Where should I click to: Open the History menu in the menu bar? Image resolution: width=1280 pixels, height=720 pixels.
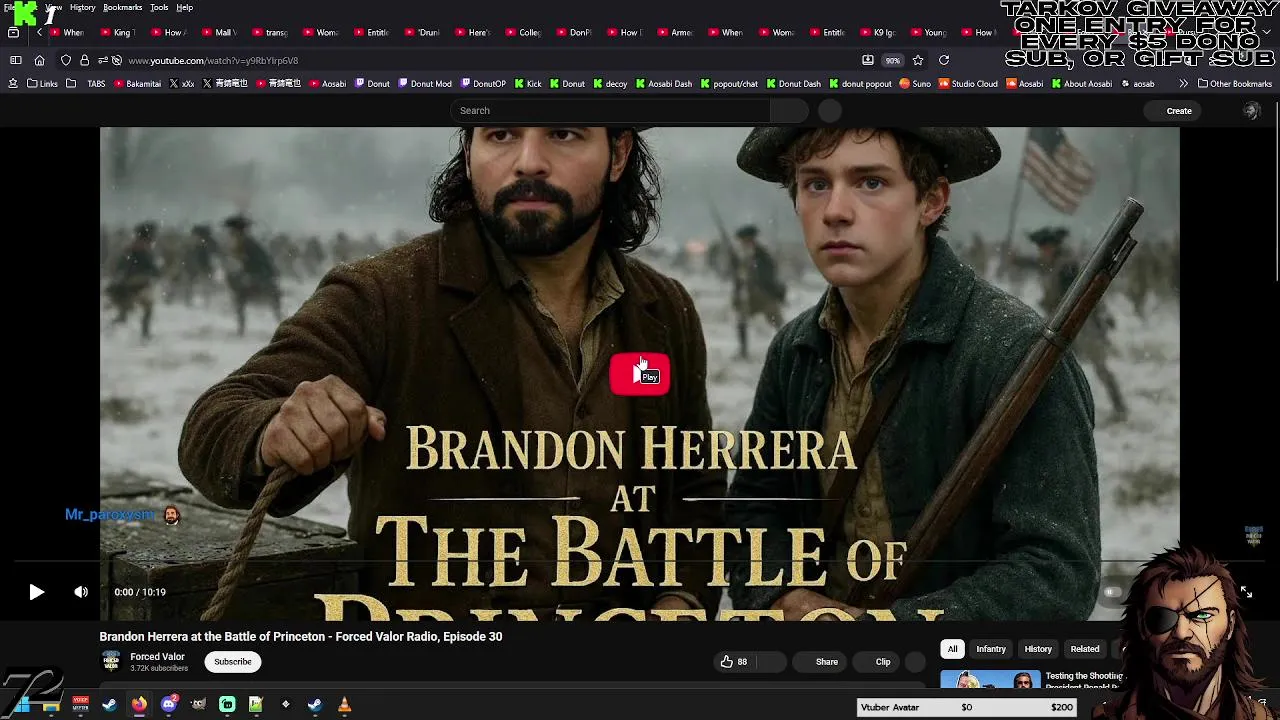click(83, 7)
